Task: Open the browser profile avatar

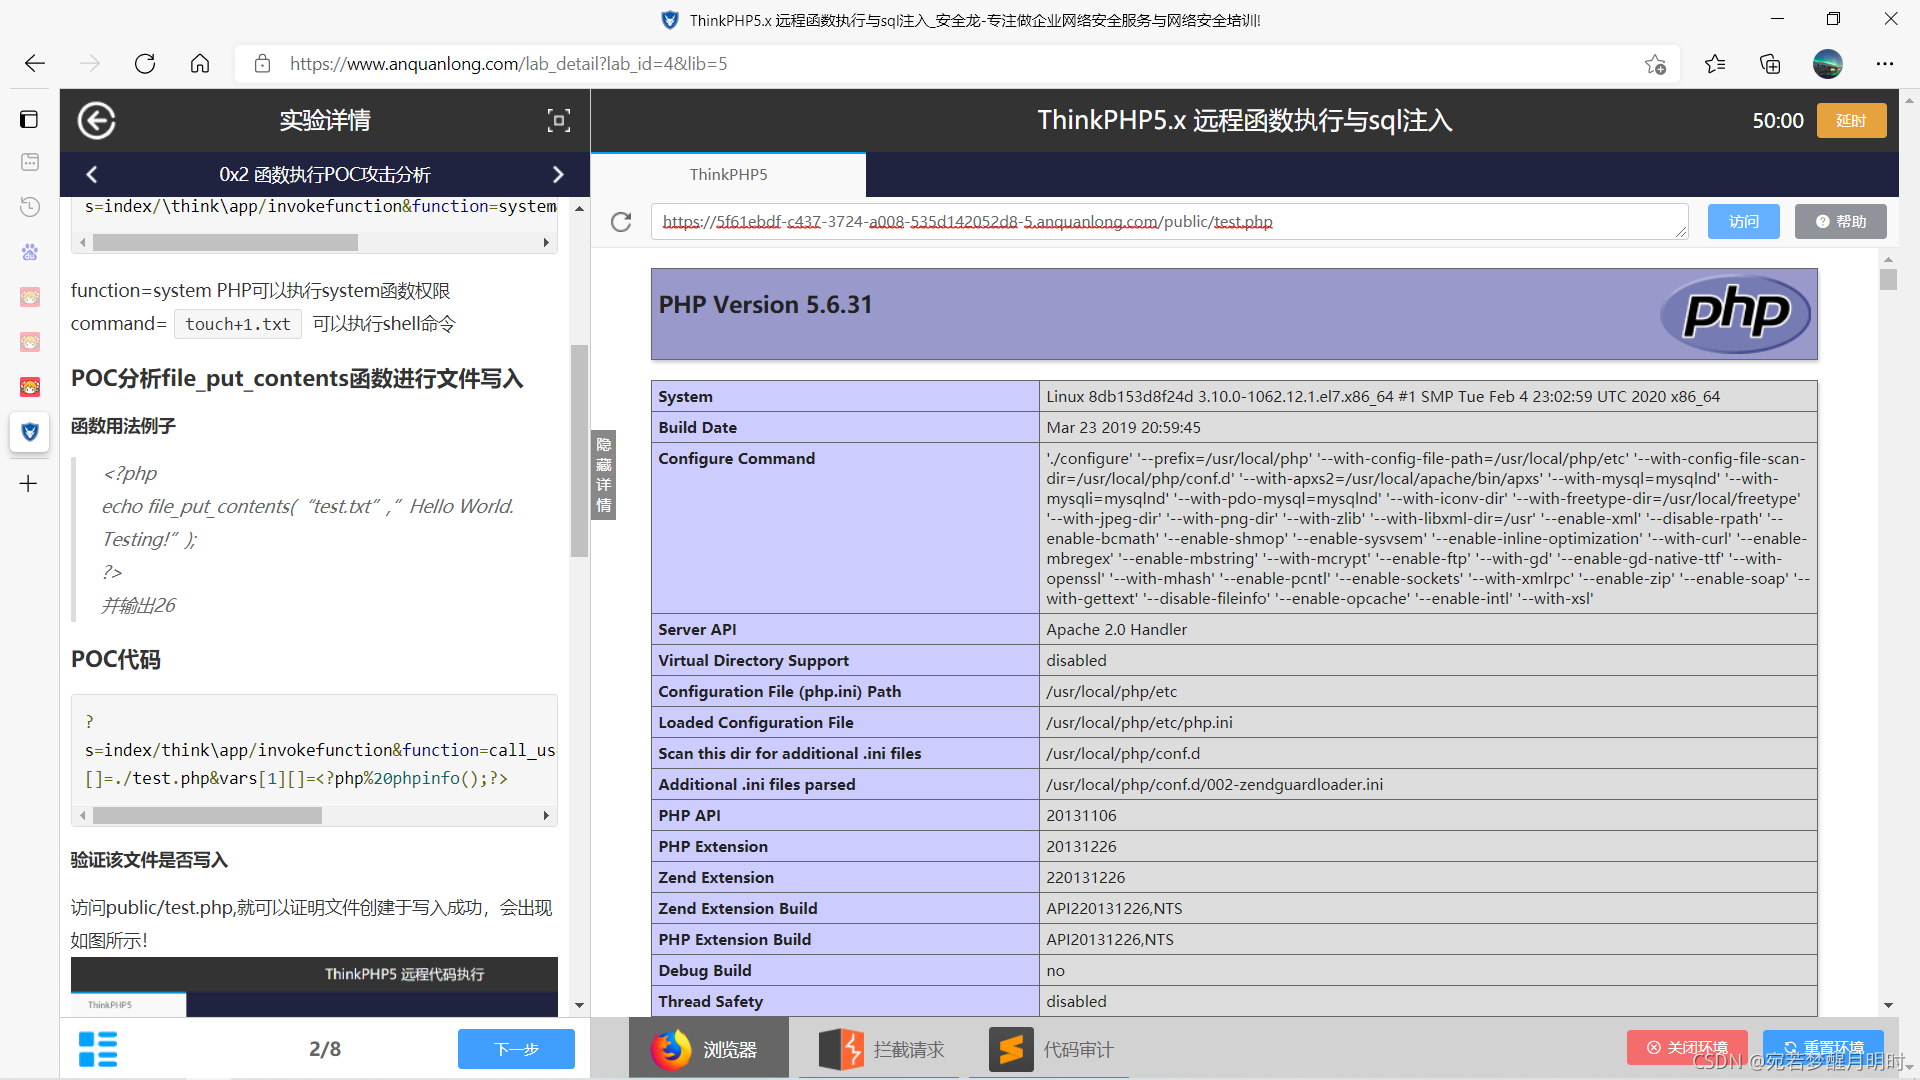Action: (x=1827, y=64)
